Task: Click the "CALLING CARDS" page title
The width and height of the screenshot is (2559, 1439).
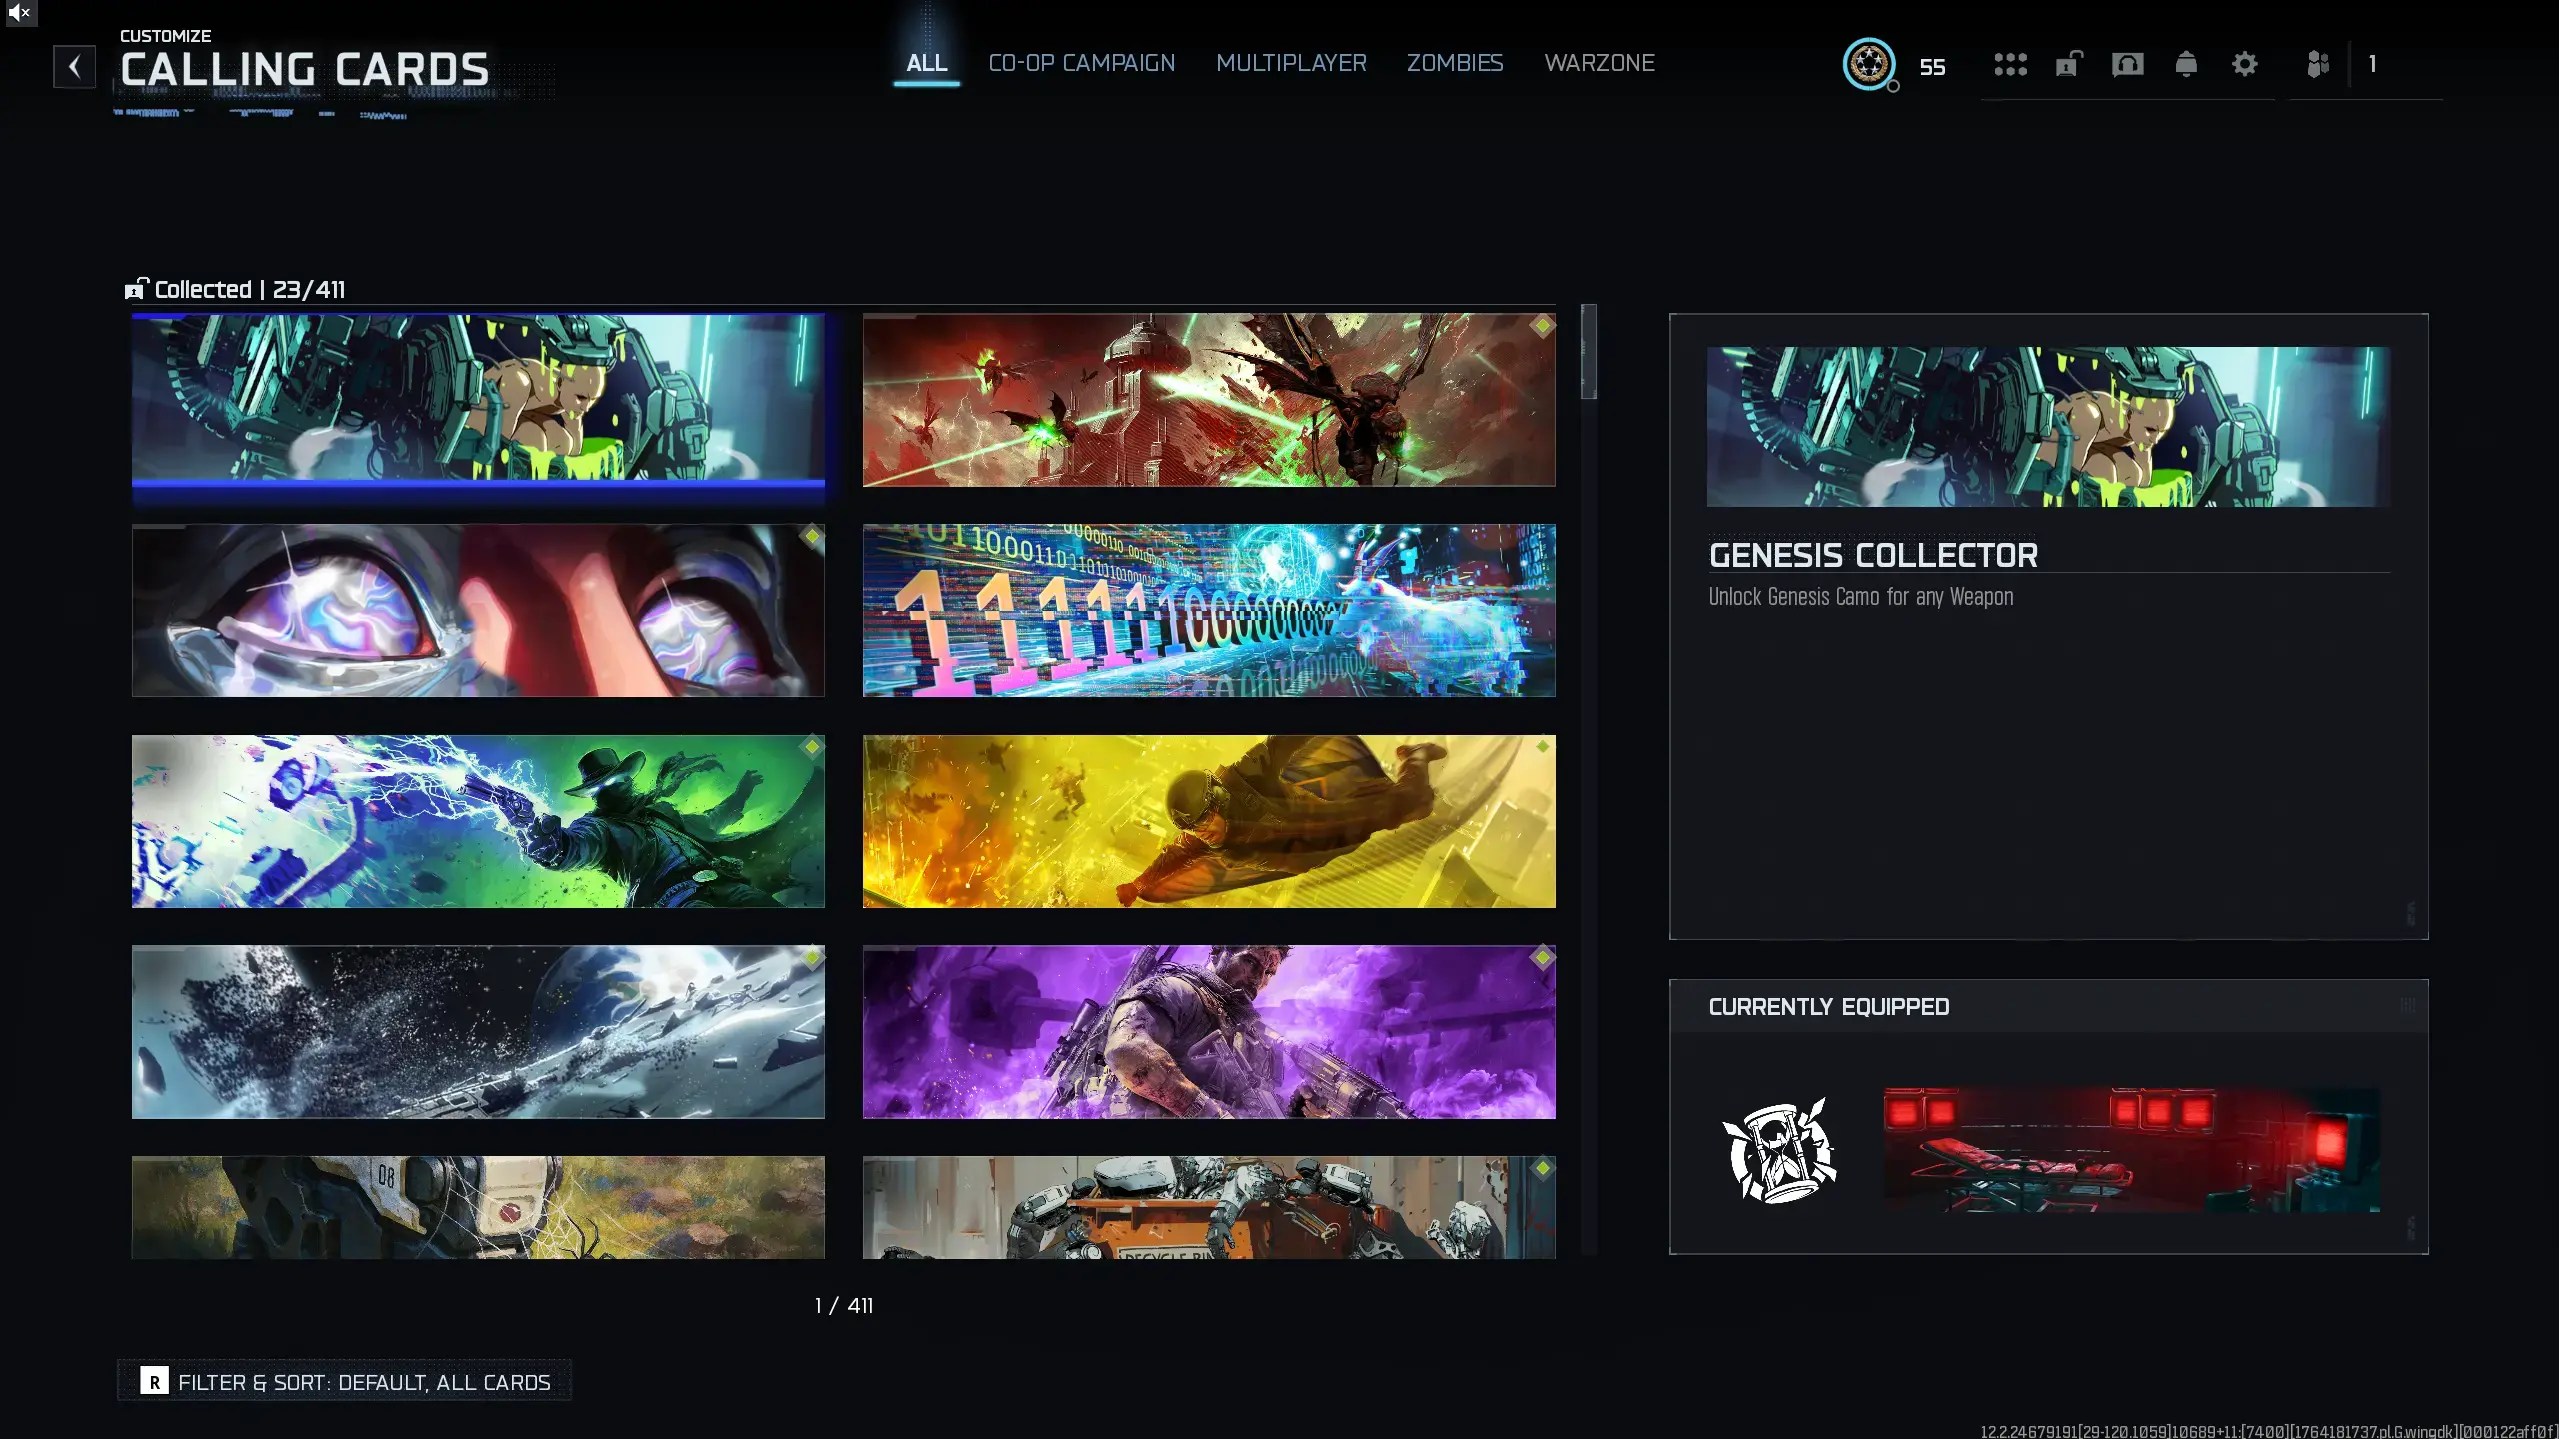Action: point(305,70)
